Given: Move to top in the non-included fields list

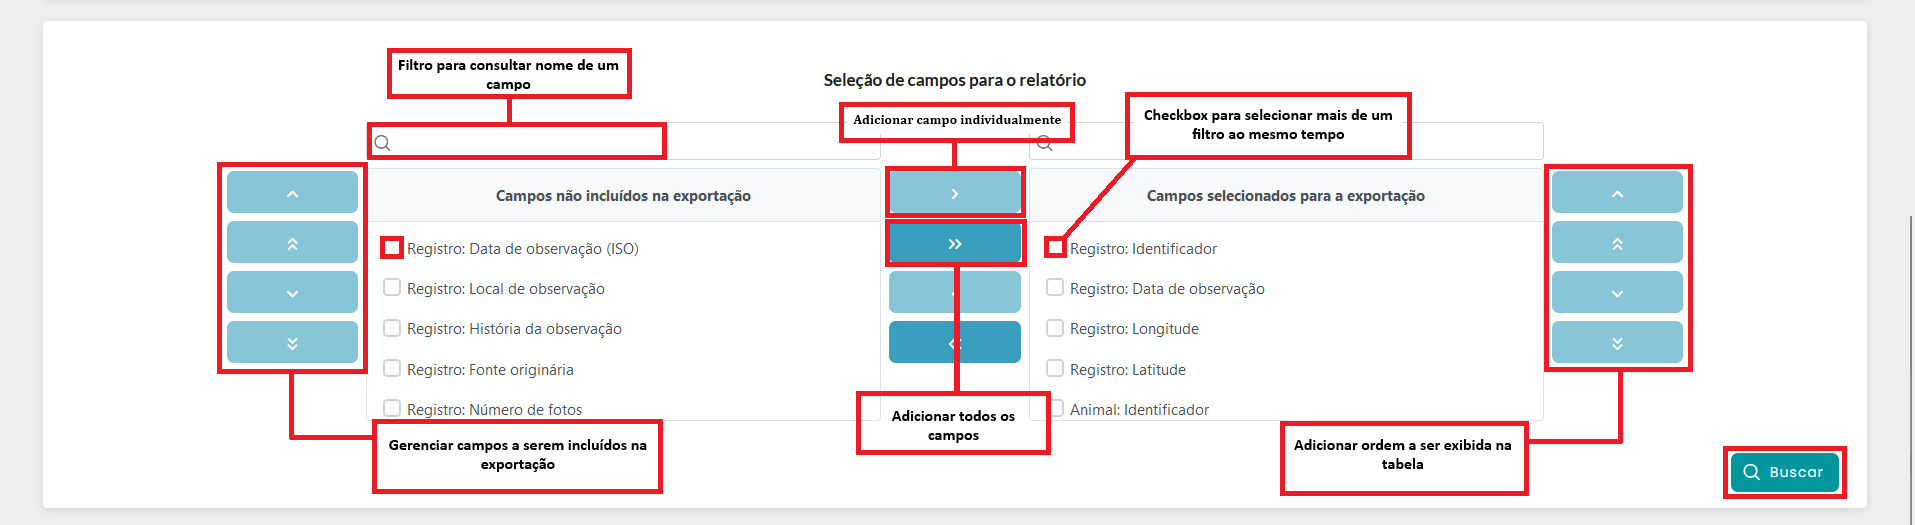Looking at the screenshot, I should tap(292, 243).
